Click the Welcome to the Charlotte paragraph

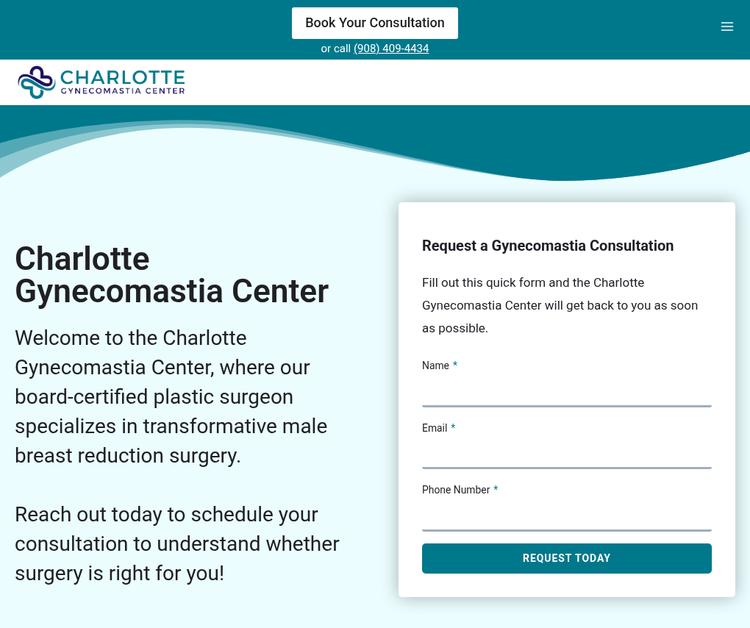172,397
